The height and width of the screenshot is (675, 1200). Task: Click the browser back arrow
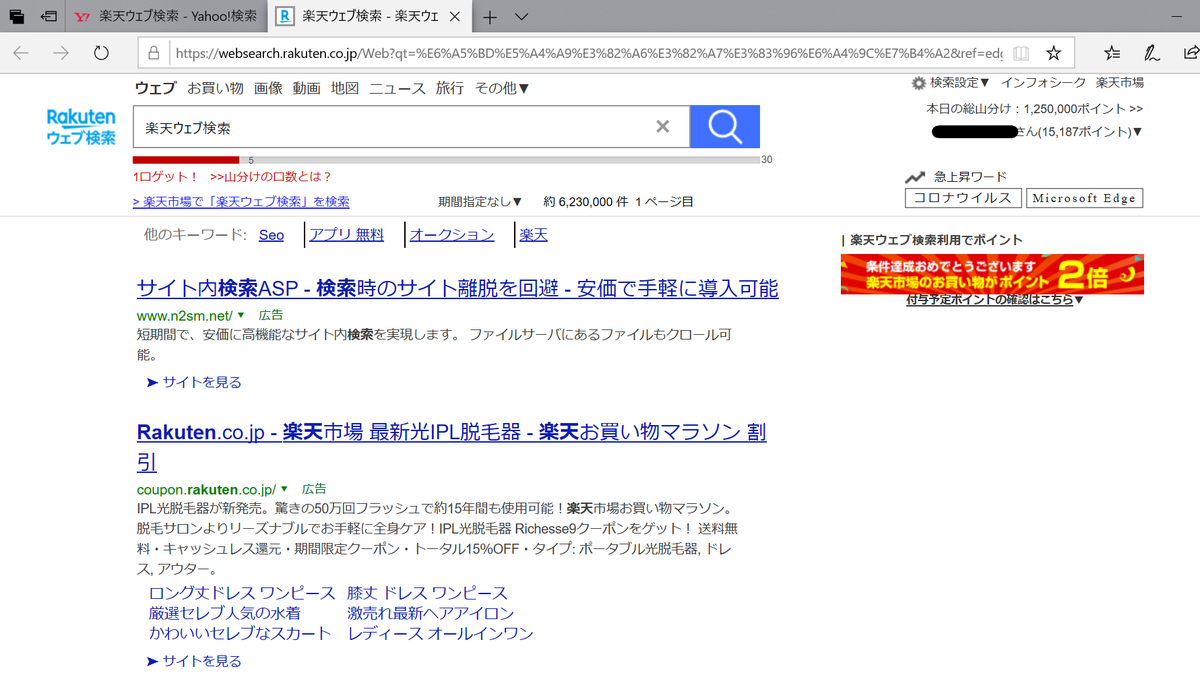click(x=21, y=53)
